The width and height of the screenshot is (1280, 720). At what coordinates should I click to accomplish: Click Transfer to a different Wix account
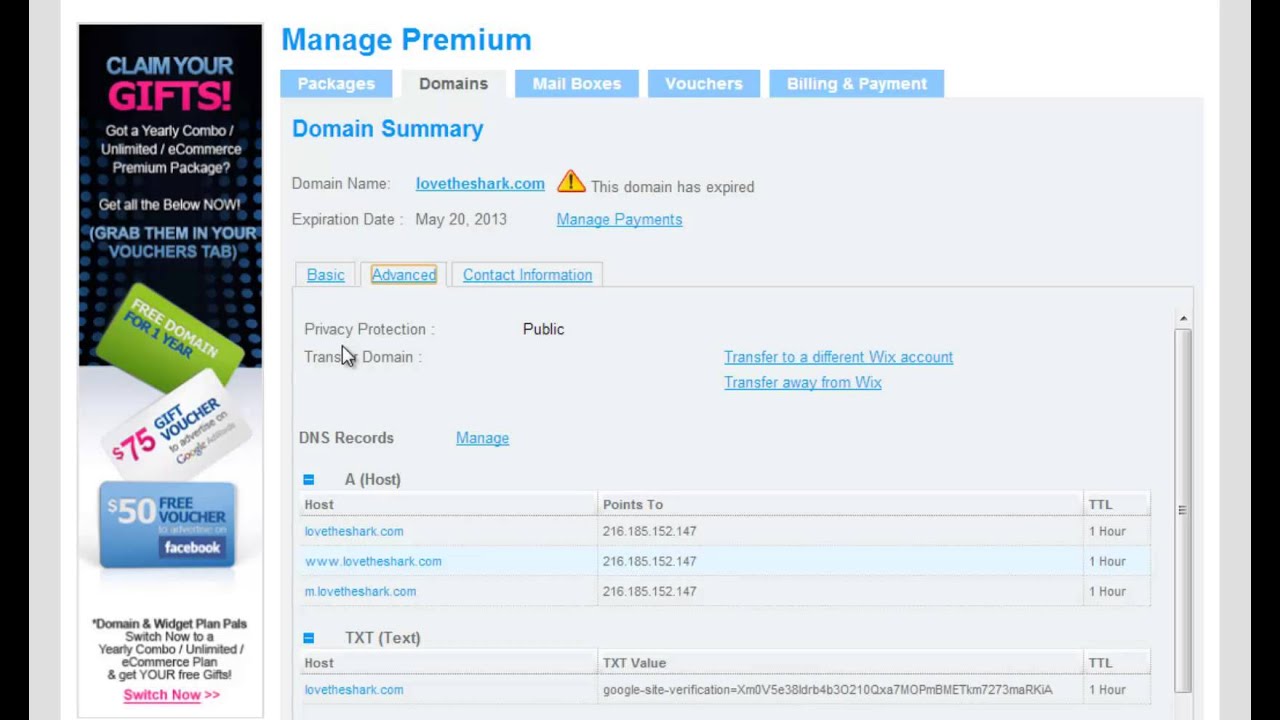click(838, 357)
